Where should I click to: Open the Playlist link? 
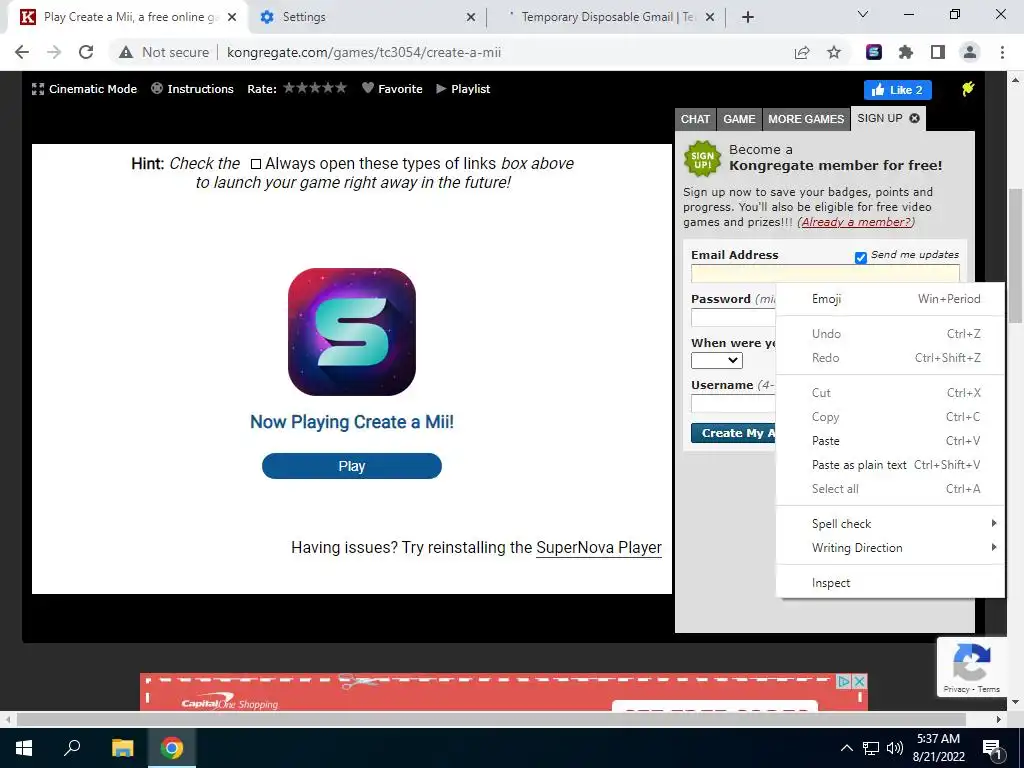tap(463, 89)
